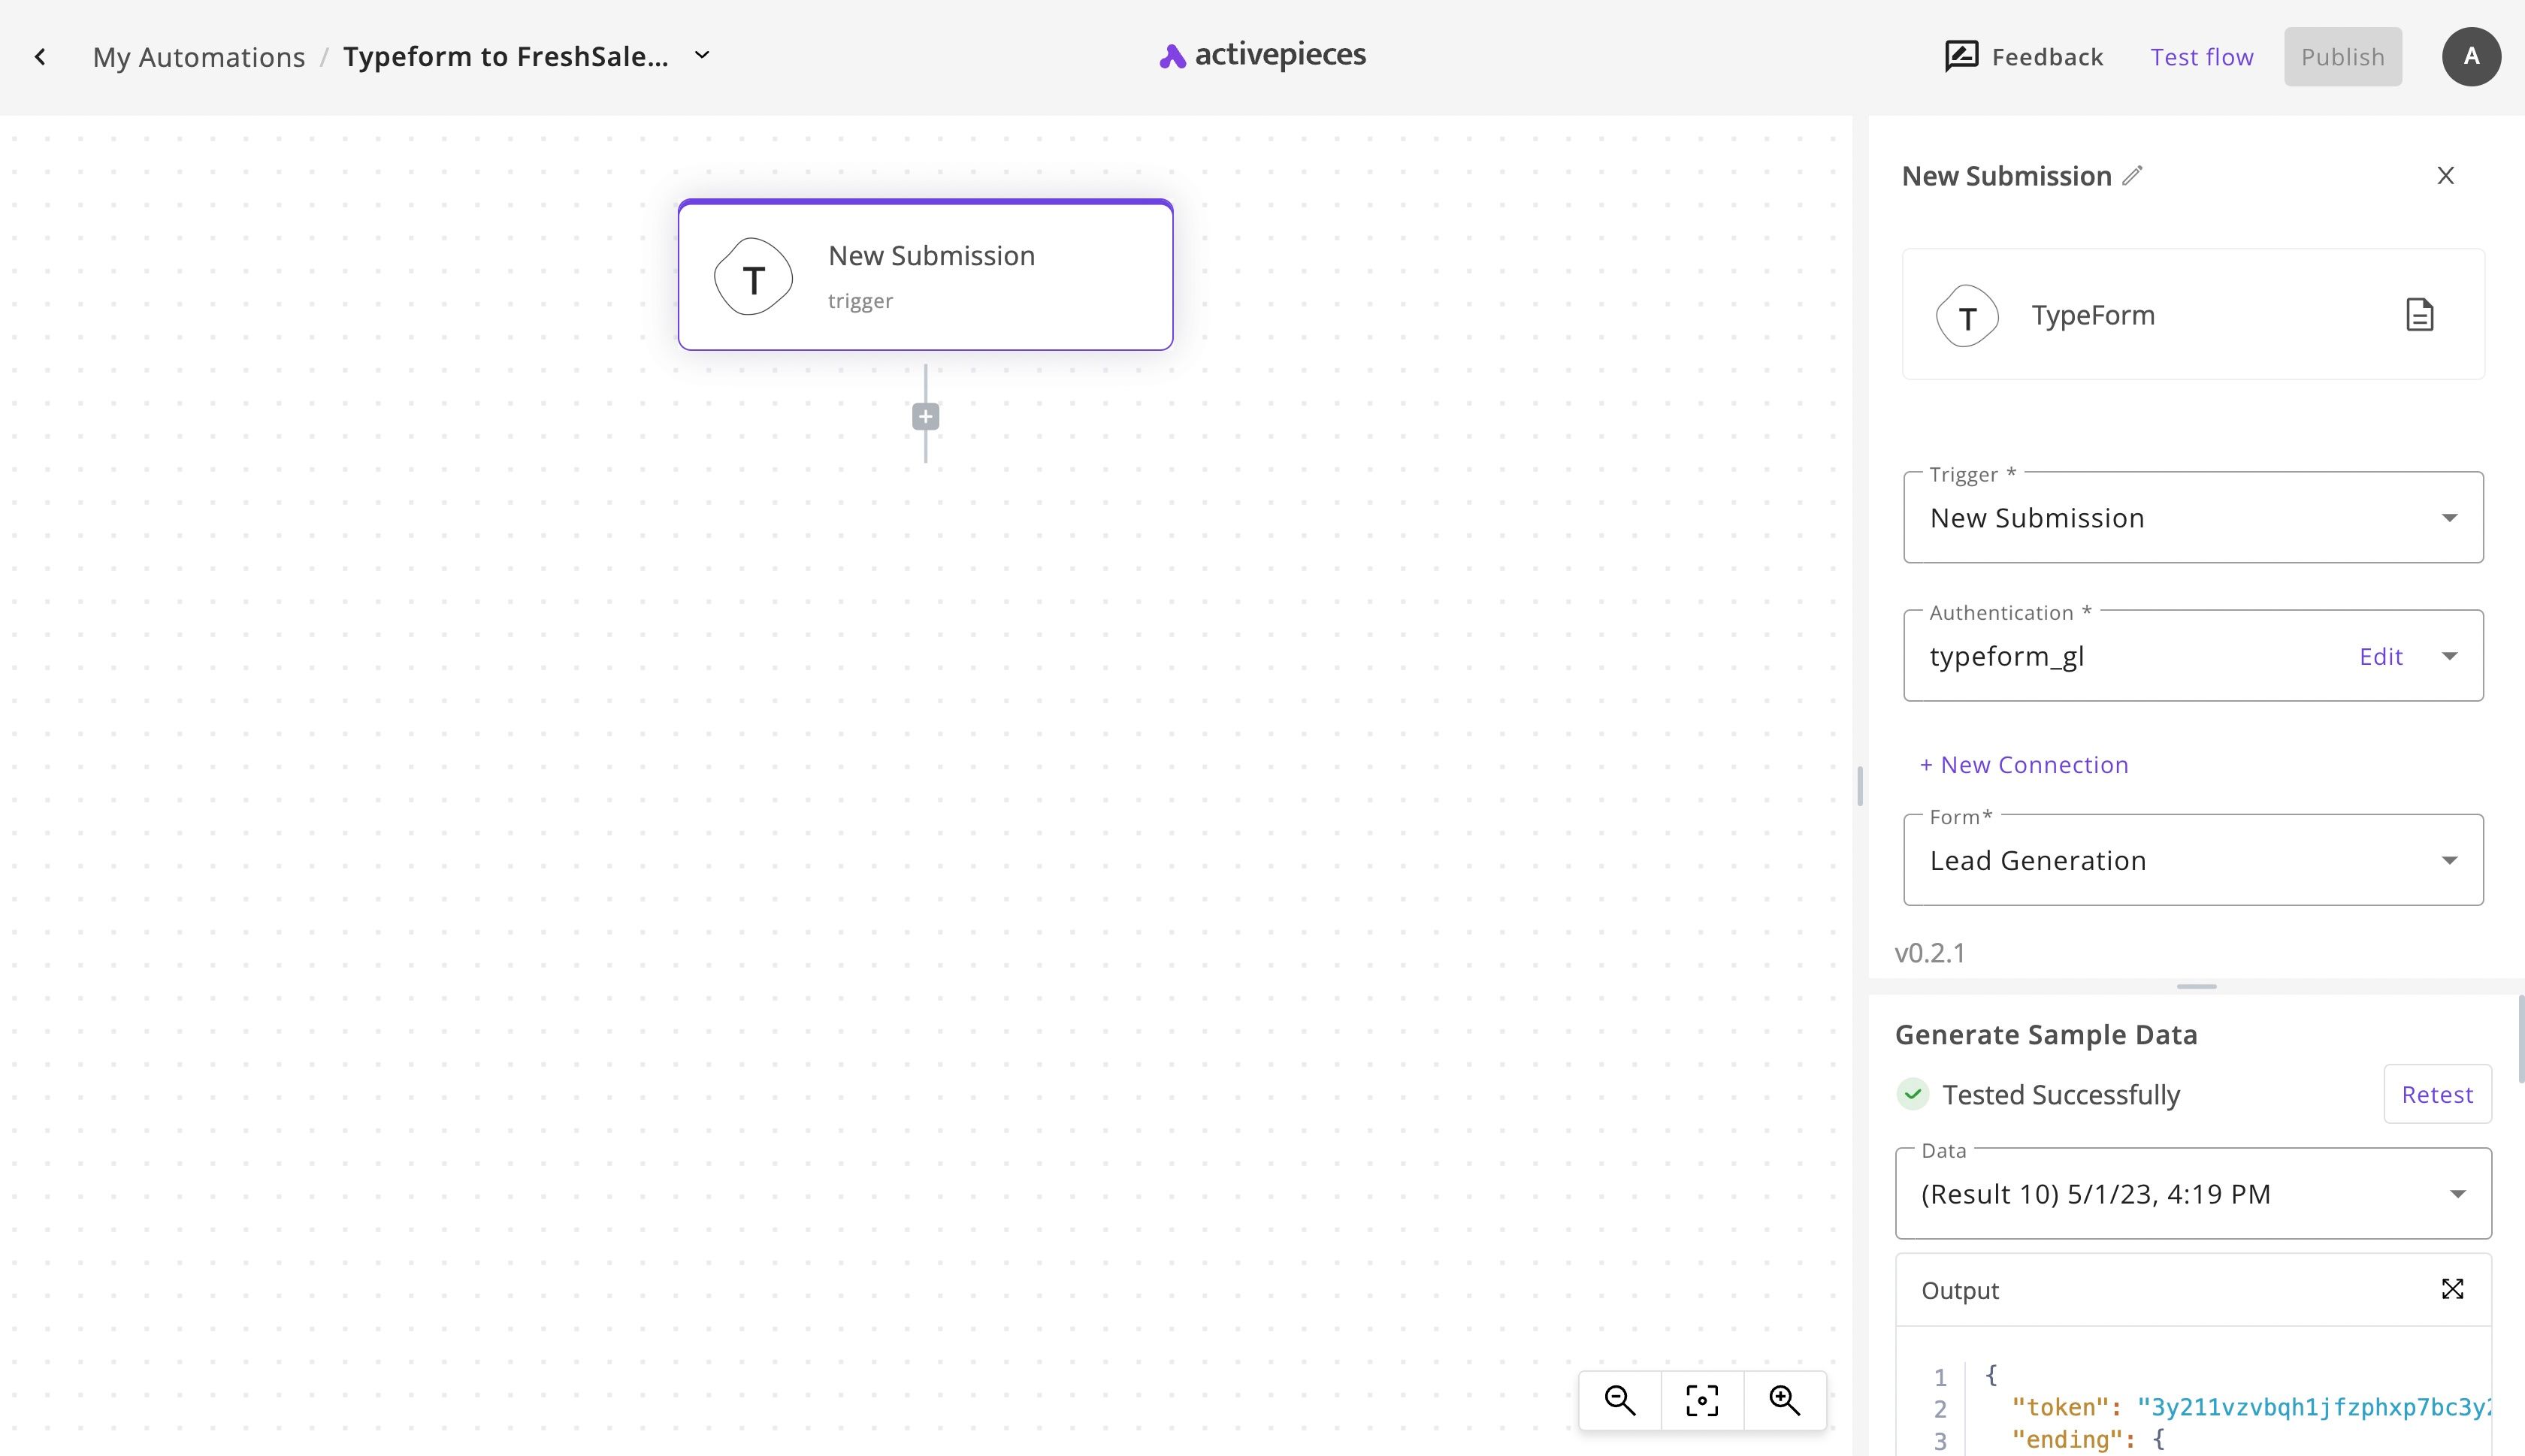2525x1456 pixels.
Task: Select the New Submission trigger node
Action: [925, 275]
